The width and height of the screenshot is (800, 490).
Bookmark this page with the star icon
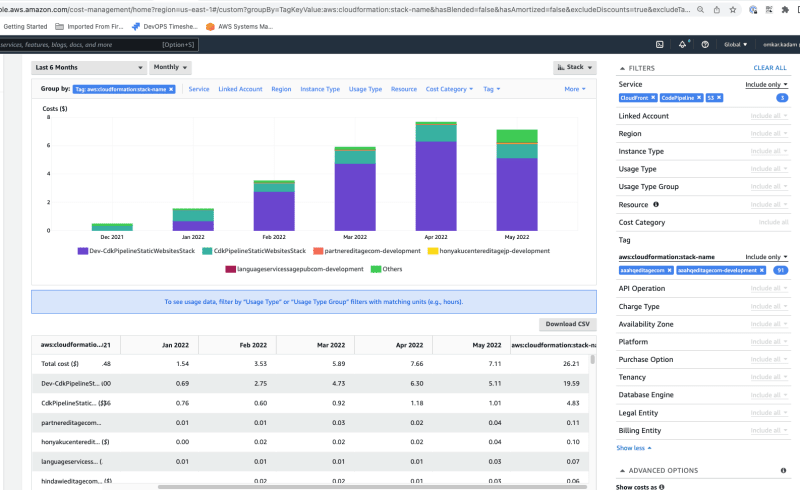coord(733,9)
